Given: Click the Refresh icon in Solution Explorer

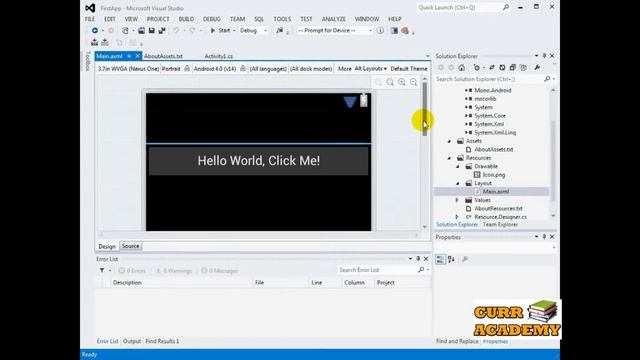Looking at the screenshot, I should pyautogui.click(x=502, y=68).
